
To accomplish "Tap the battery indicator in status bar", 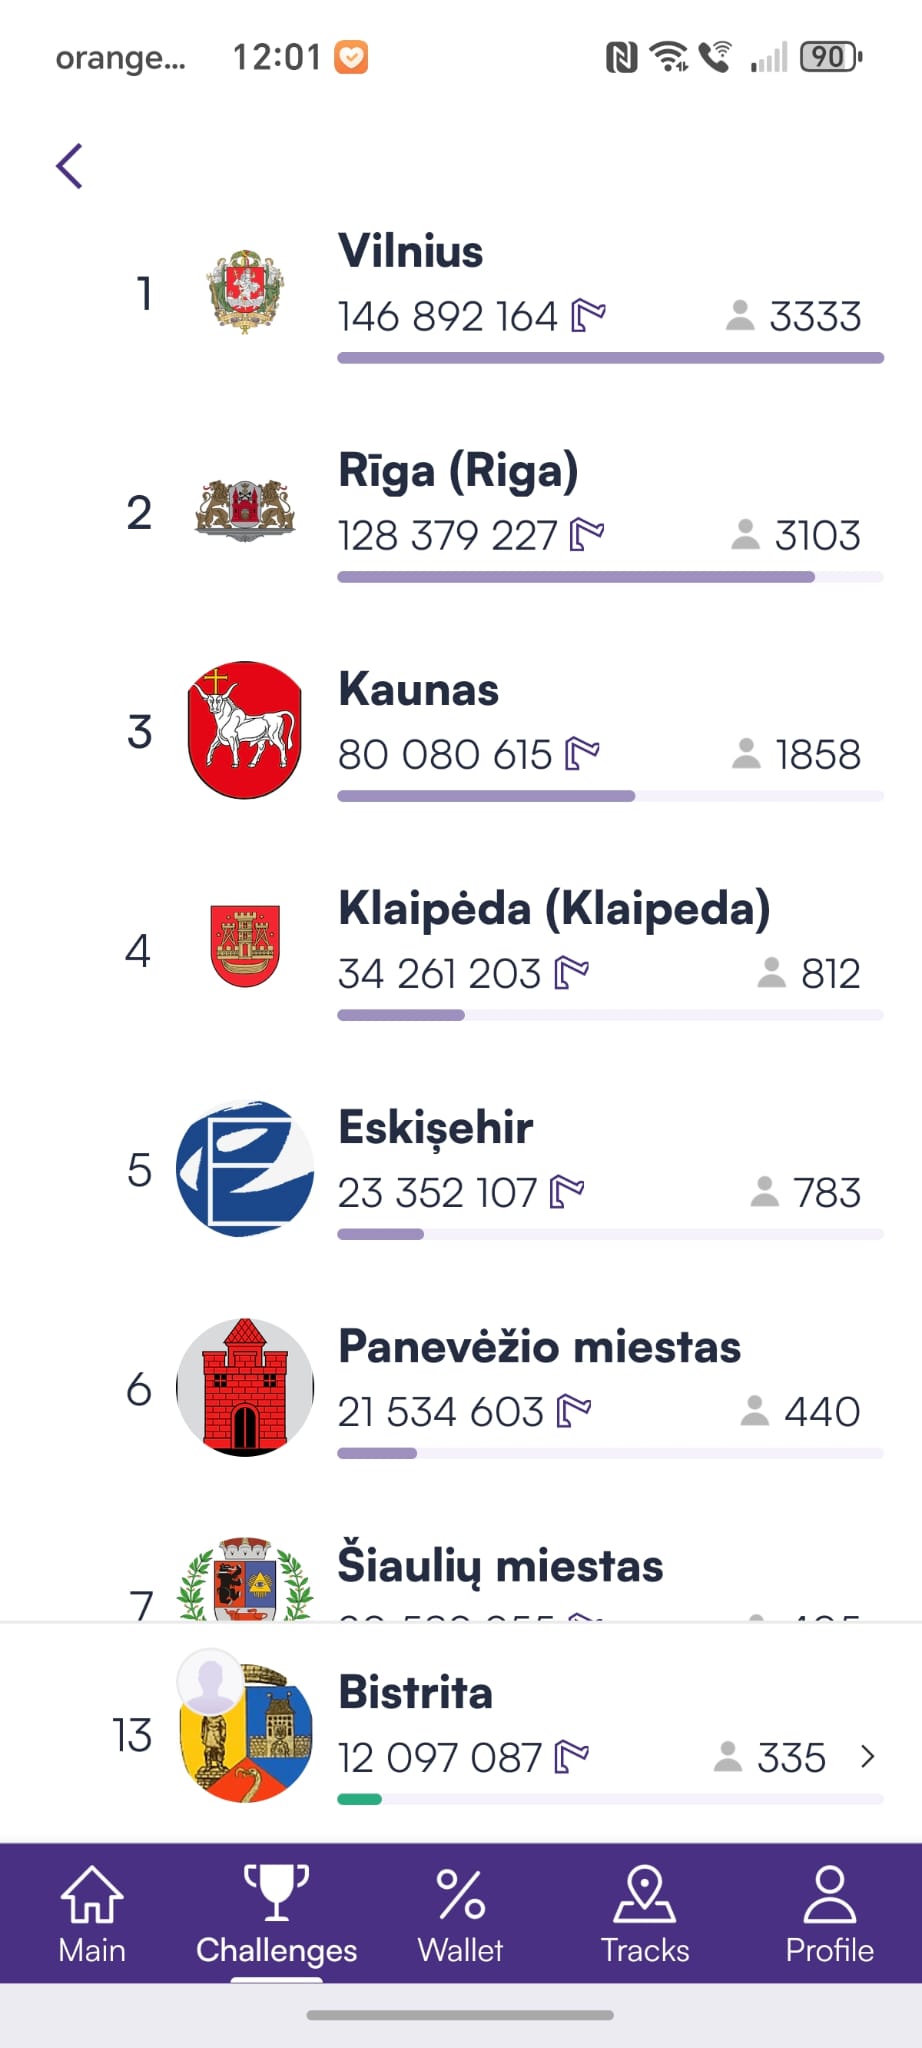I will click(831, 57).
